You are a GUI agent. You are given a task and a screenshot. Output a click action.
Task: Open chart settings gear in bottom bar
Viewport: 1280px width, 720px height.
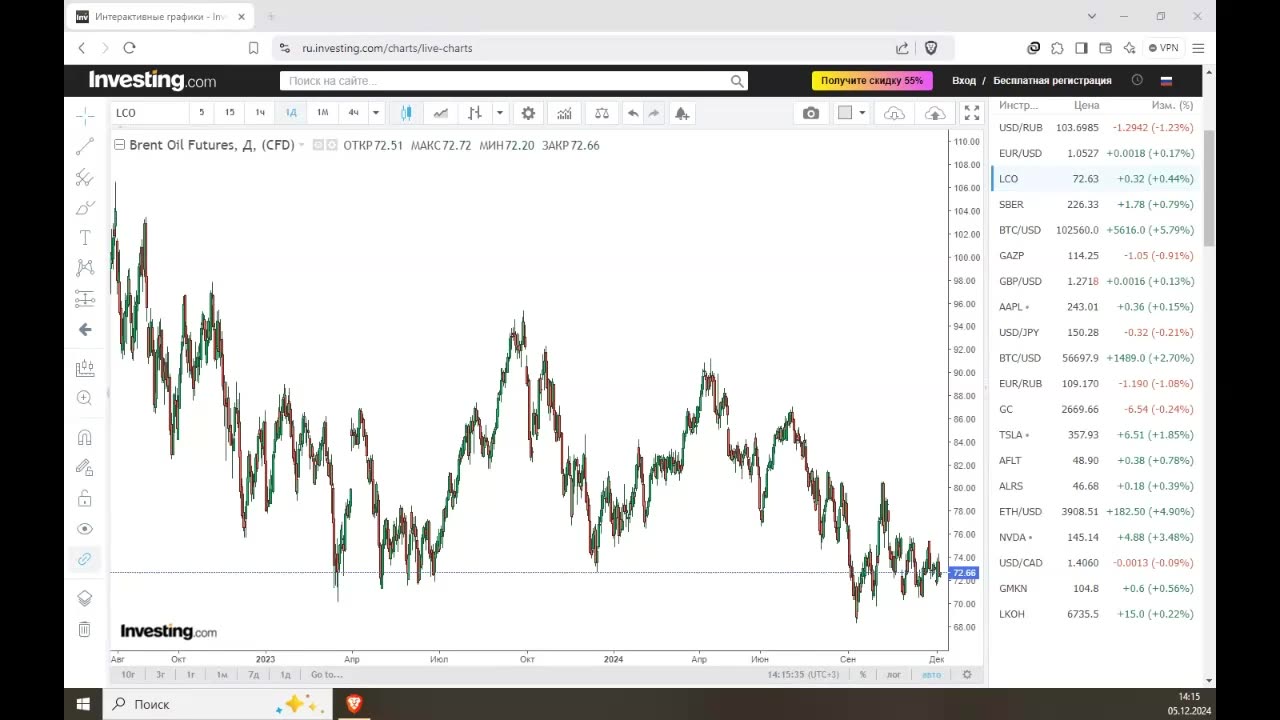pyautogui.click(x=967, y=675)
